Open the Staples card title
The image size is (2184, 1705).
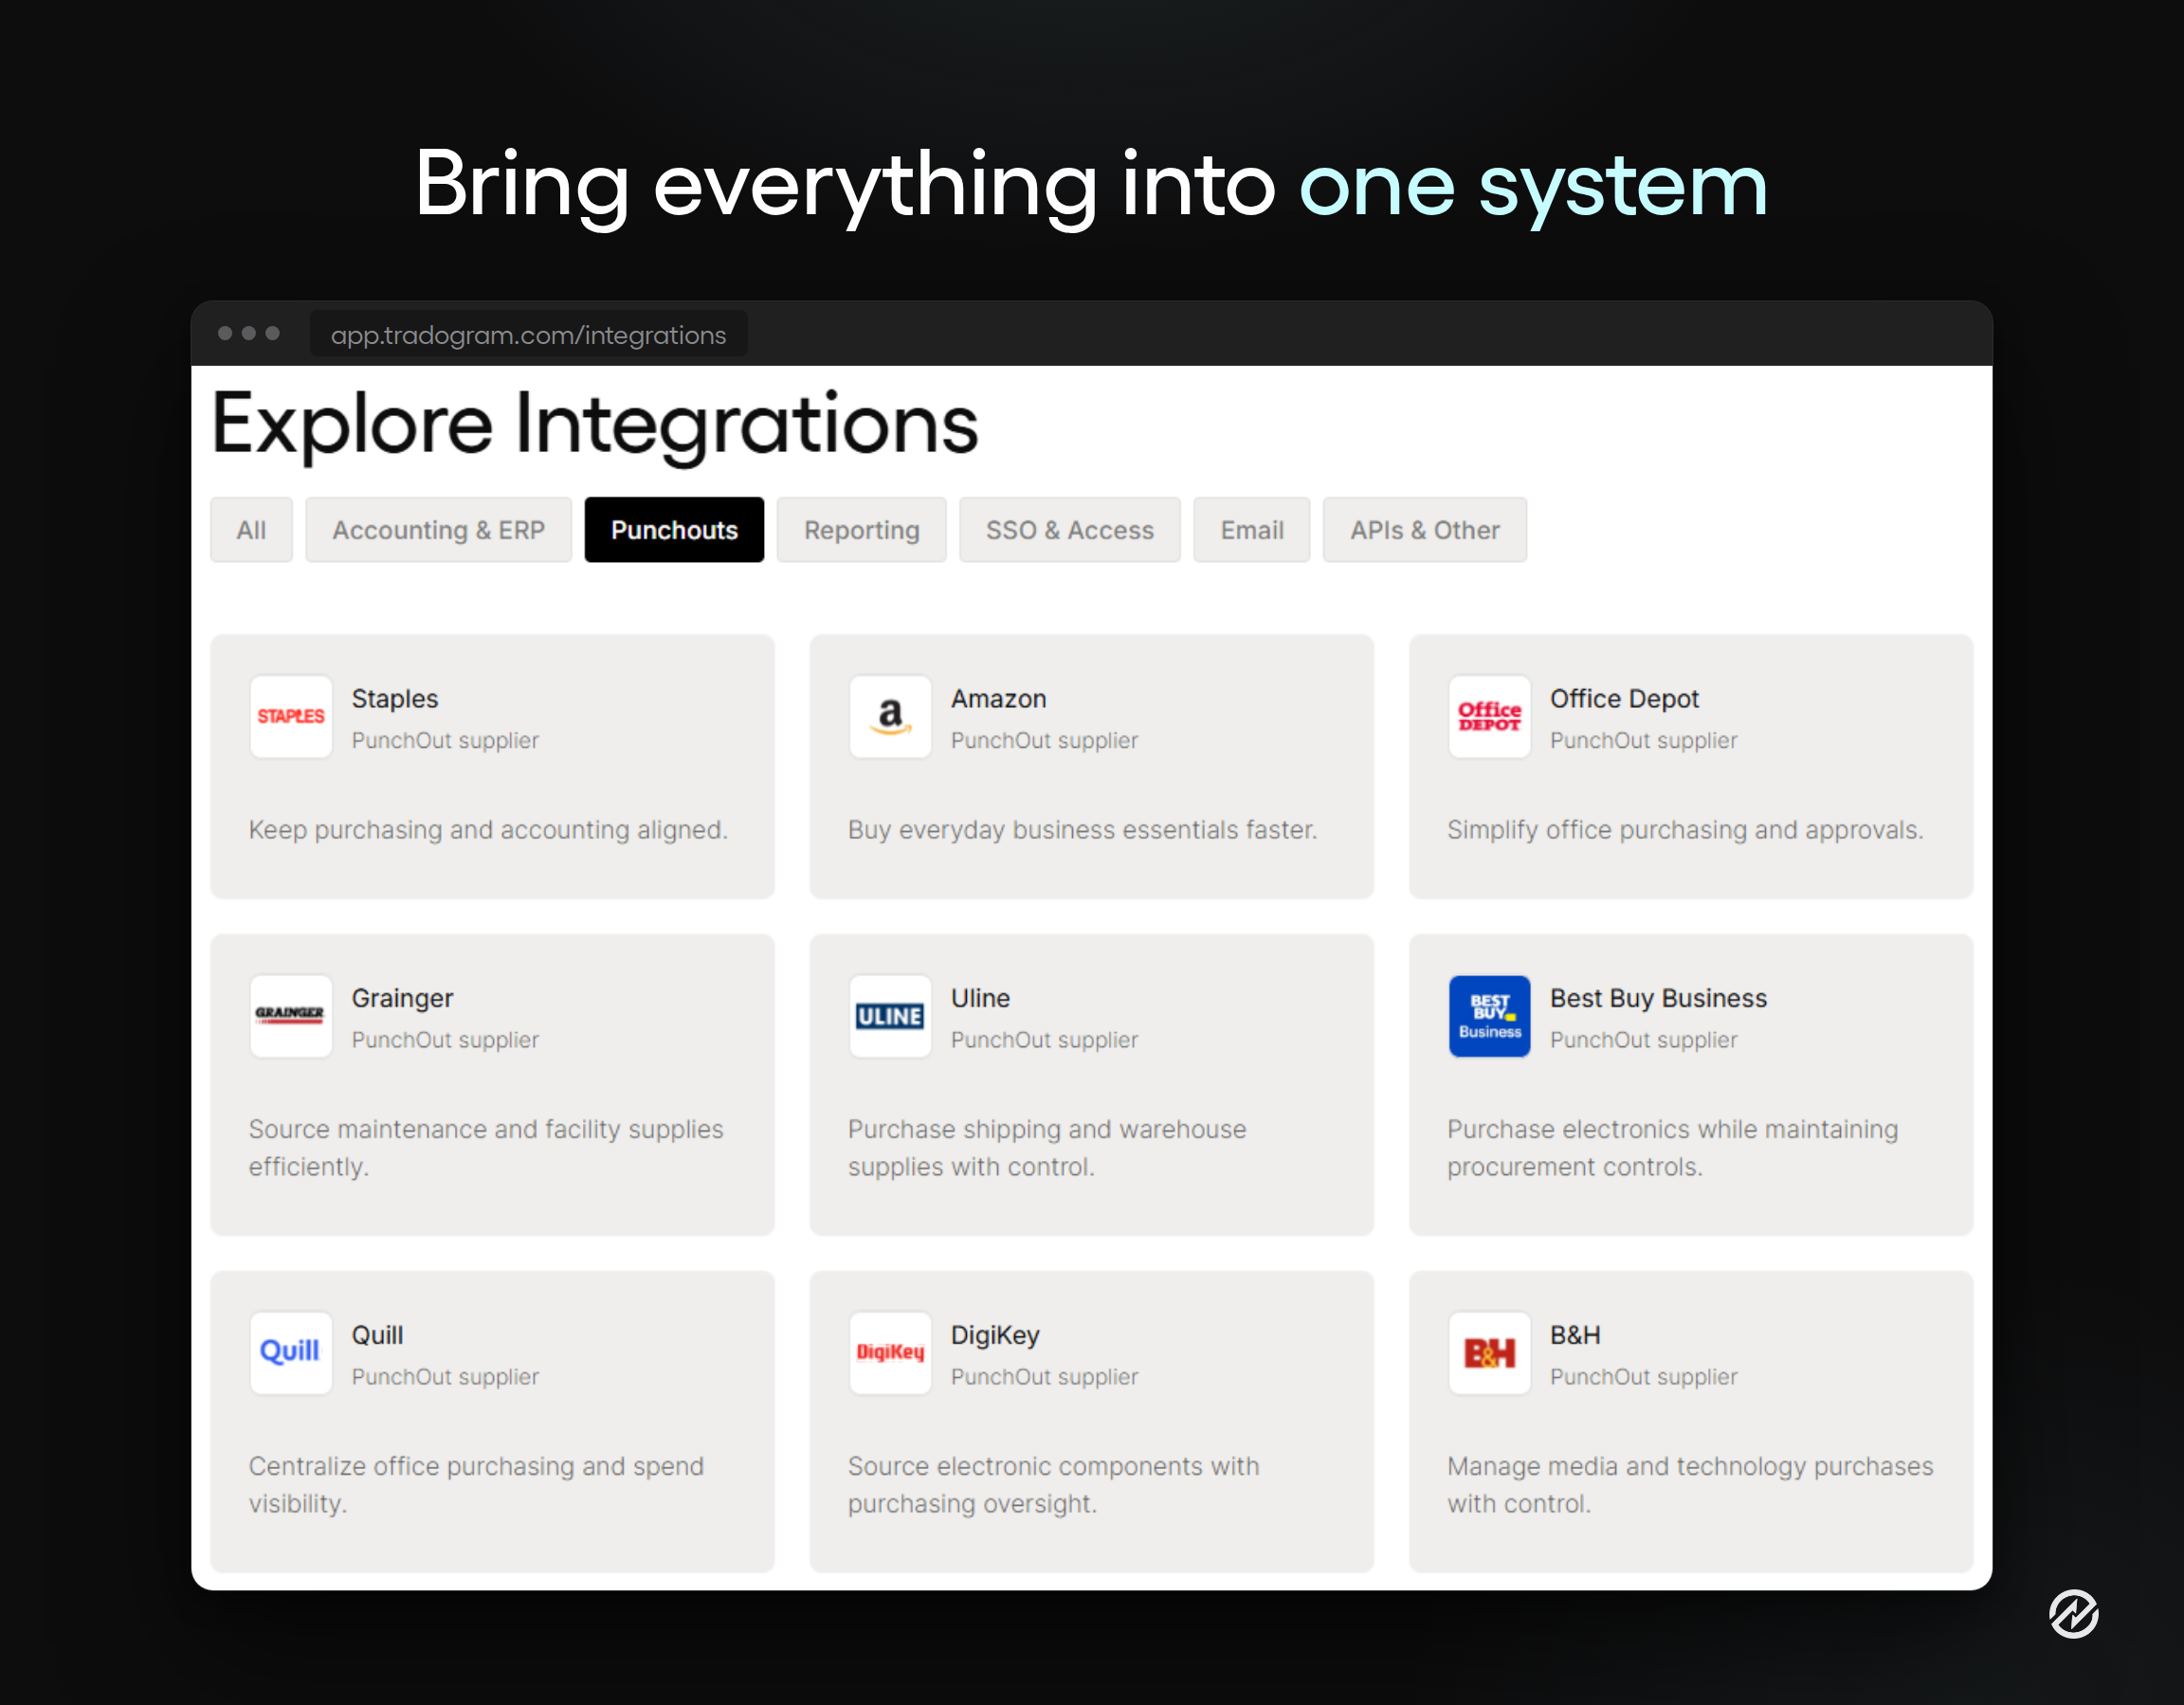[x=395, y=698]
